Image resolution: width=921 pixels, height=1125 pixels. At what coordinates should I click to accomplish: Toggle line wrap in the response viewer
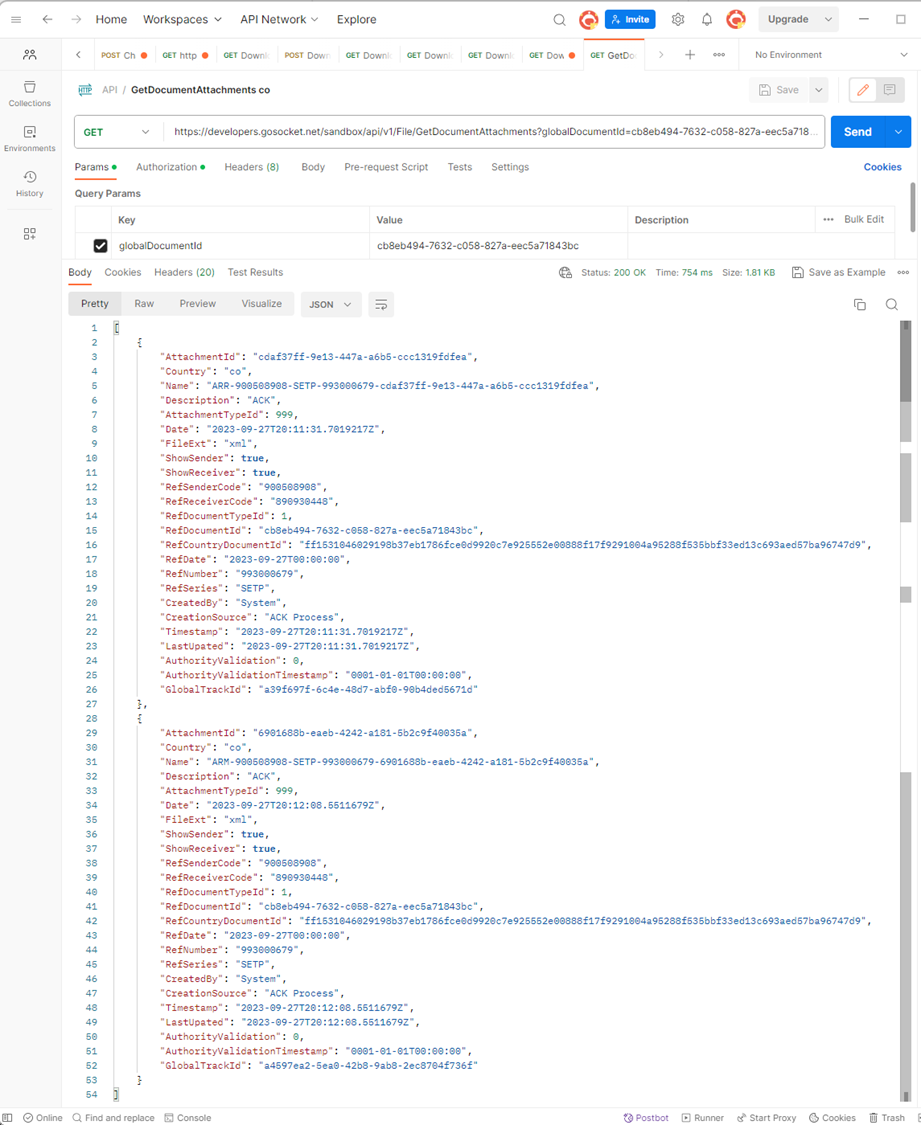(381, 304)
